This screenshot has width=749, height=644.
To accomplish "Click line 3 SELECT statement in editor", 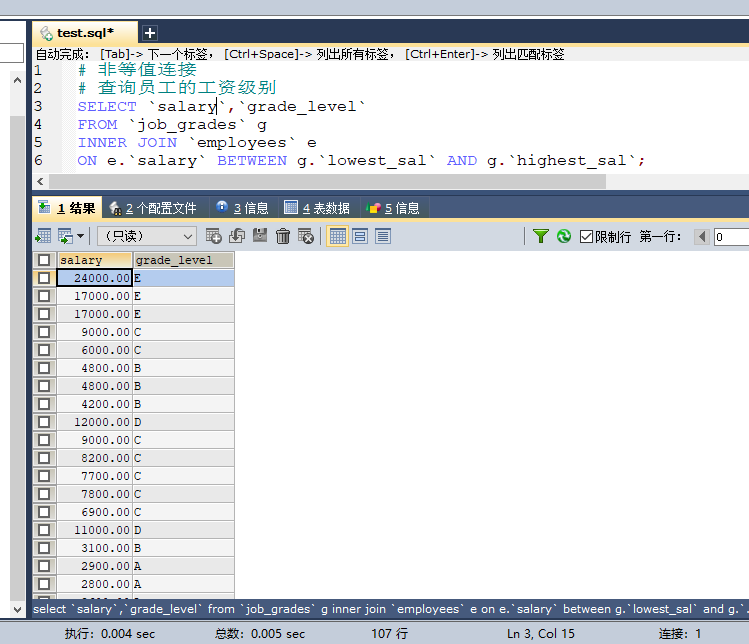I will coord(222,107).
